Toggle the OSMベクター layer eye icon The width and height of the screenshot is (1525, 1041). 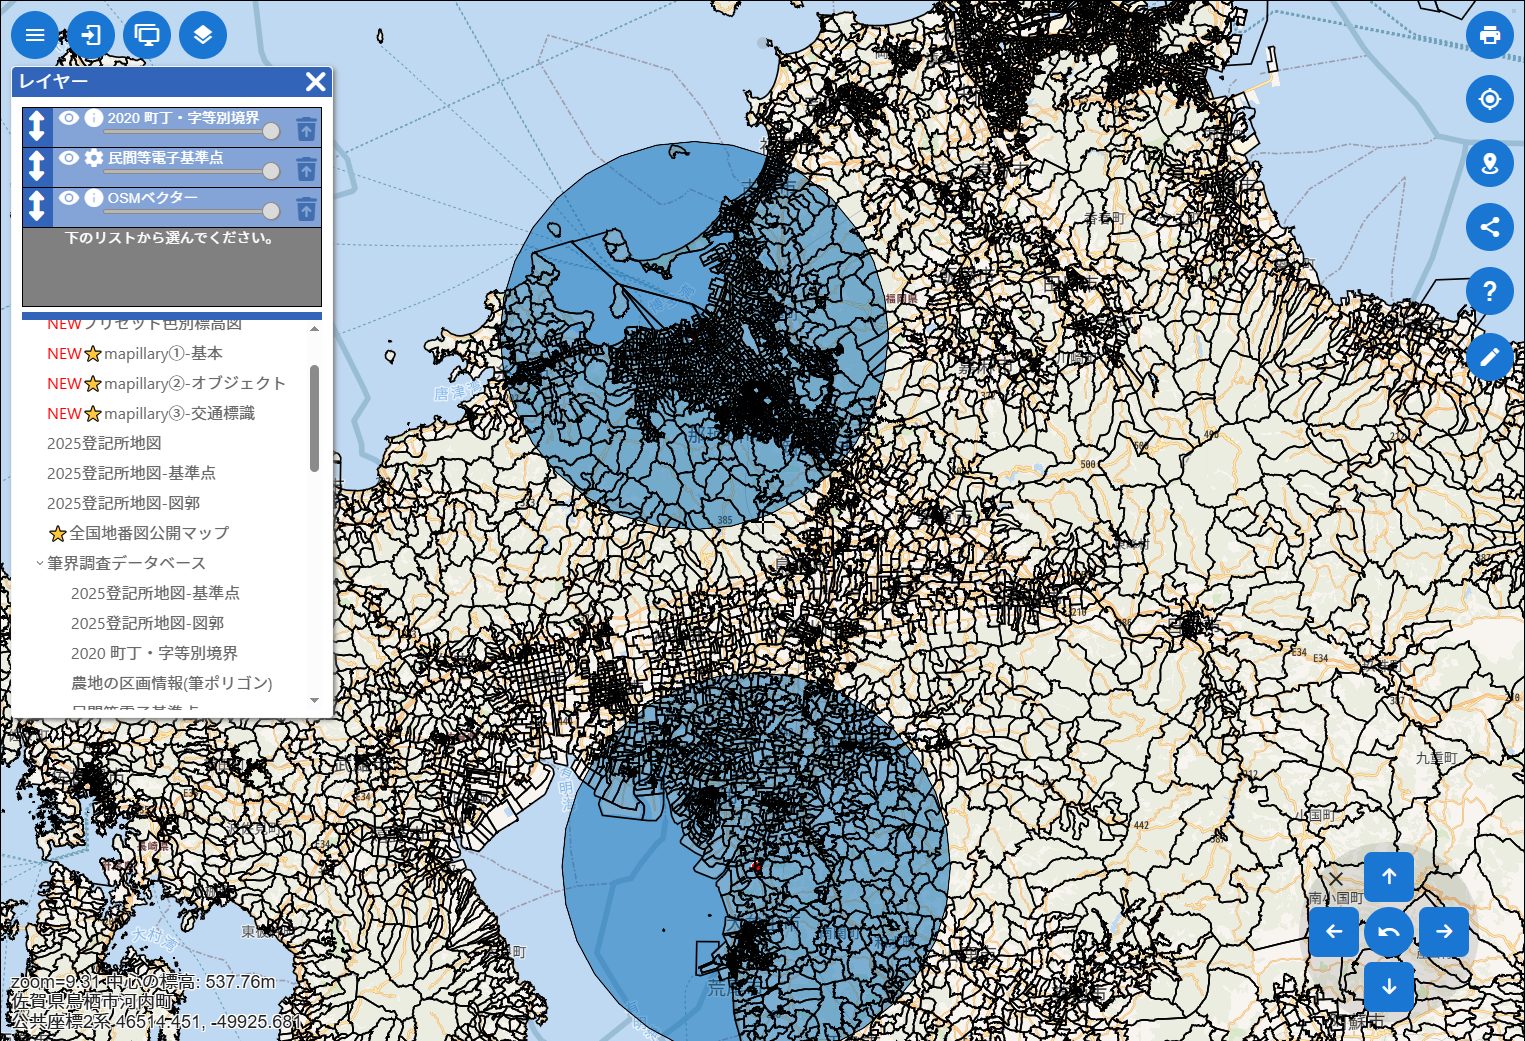[68, 198]
